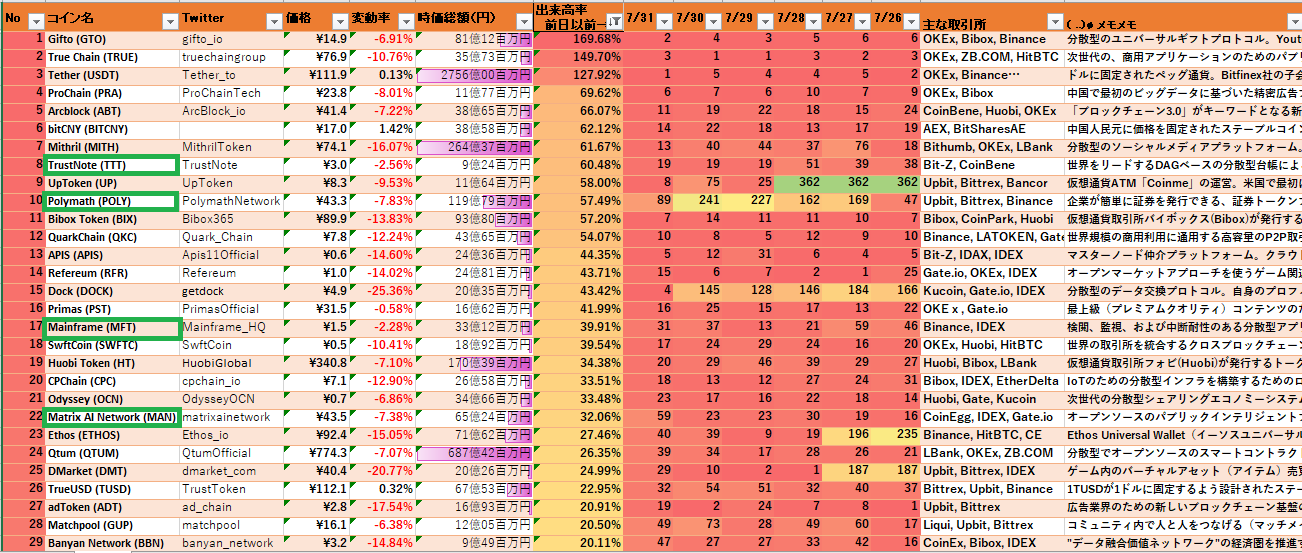Viewport: 1302px width, 553px height.
Task: Open the 主な取引所 column filter dropdown
Action: click(1055, 21)
